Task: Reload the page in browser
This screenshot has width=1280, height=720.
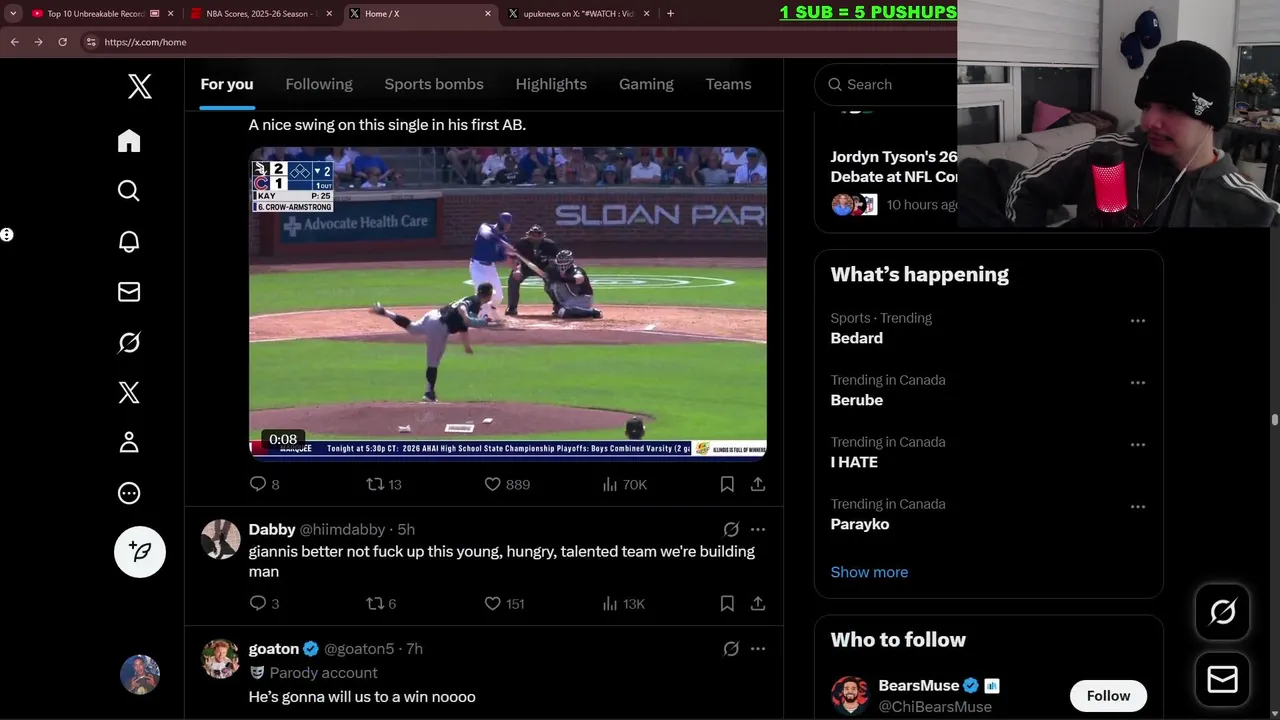Action: [x=62, y=42]
